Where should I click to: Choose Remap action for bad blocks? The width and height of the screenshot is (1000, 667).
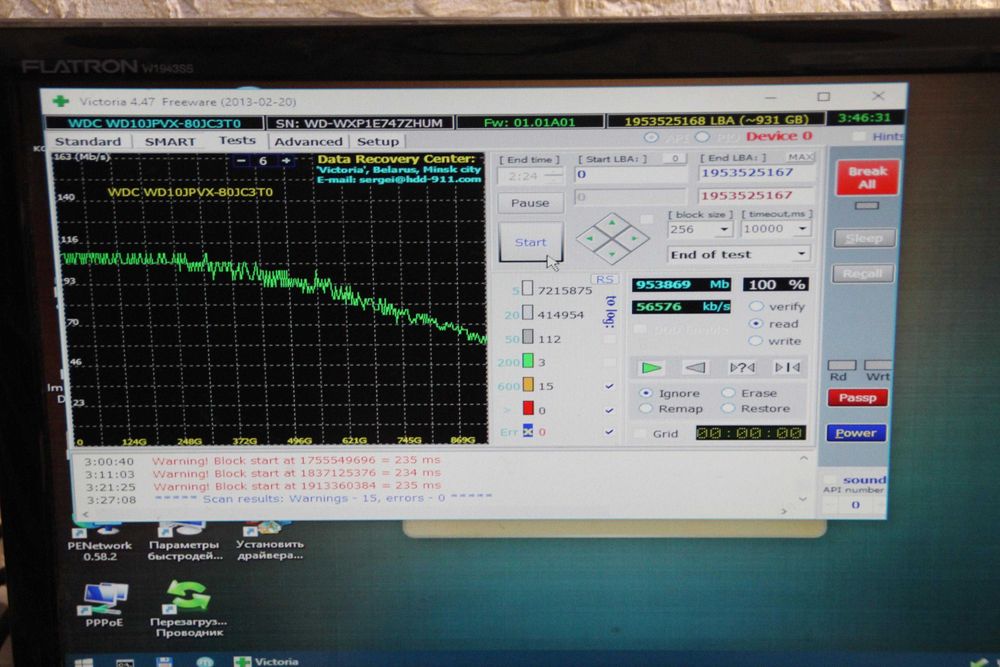(645, 408)
